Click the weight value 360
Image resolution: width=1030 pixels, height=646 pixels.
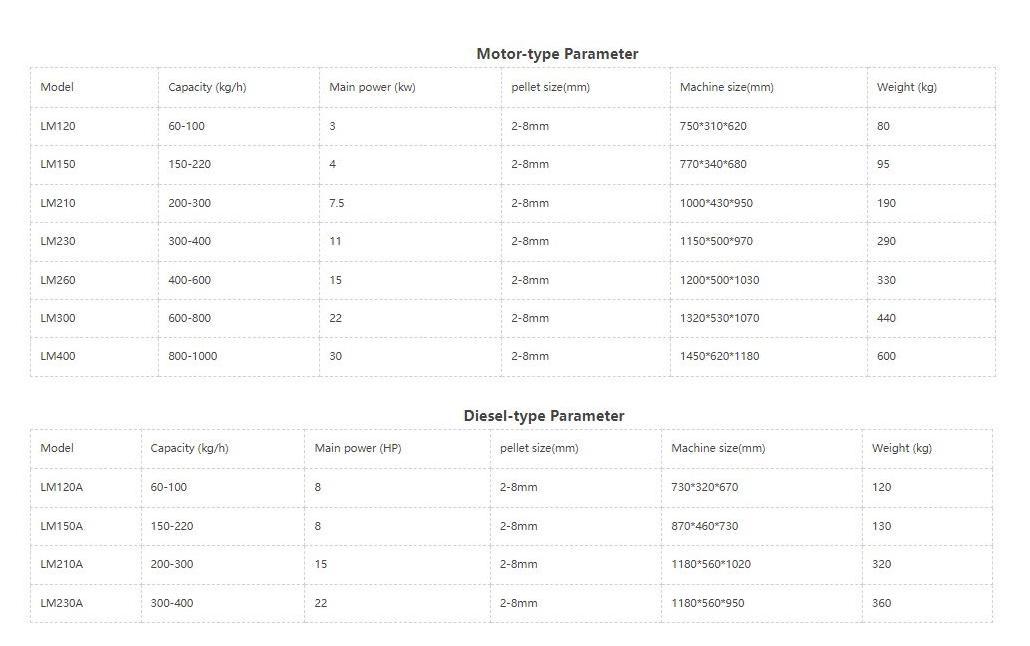click(x=881, y=603)
